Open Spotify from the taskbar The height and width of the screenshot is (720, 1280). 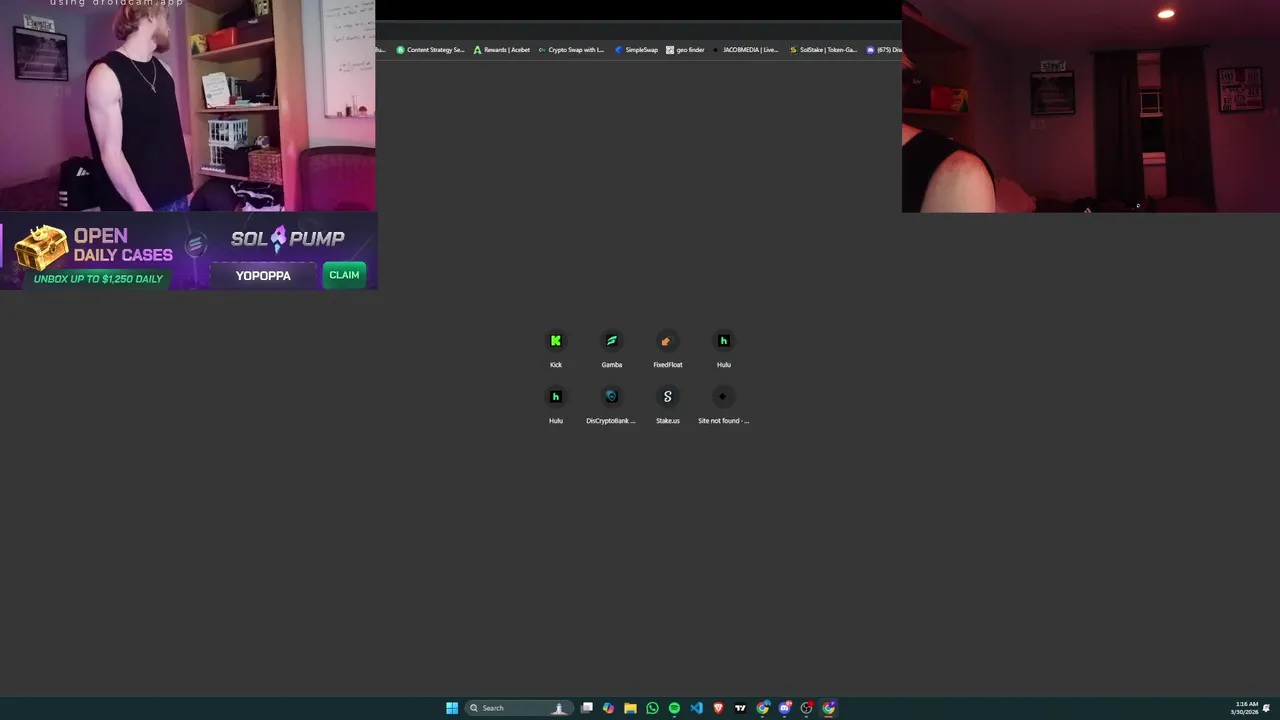tap(674, 708)
